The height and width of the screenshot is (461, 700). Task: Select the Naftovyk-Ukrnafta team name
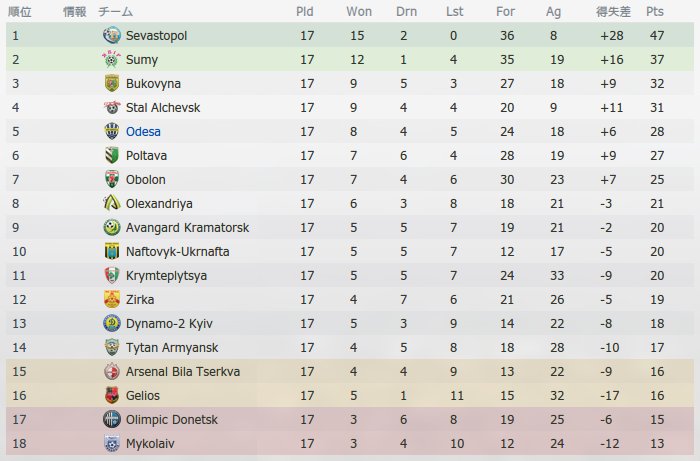(178, 252)
